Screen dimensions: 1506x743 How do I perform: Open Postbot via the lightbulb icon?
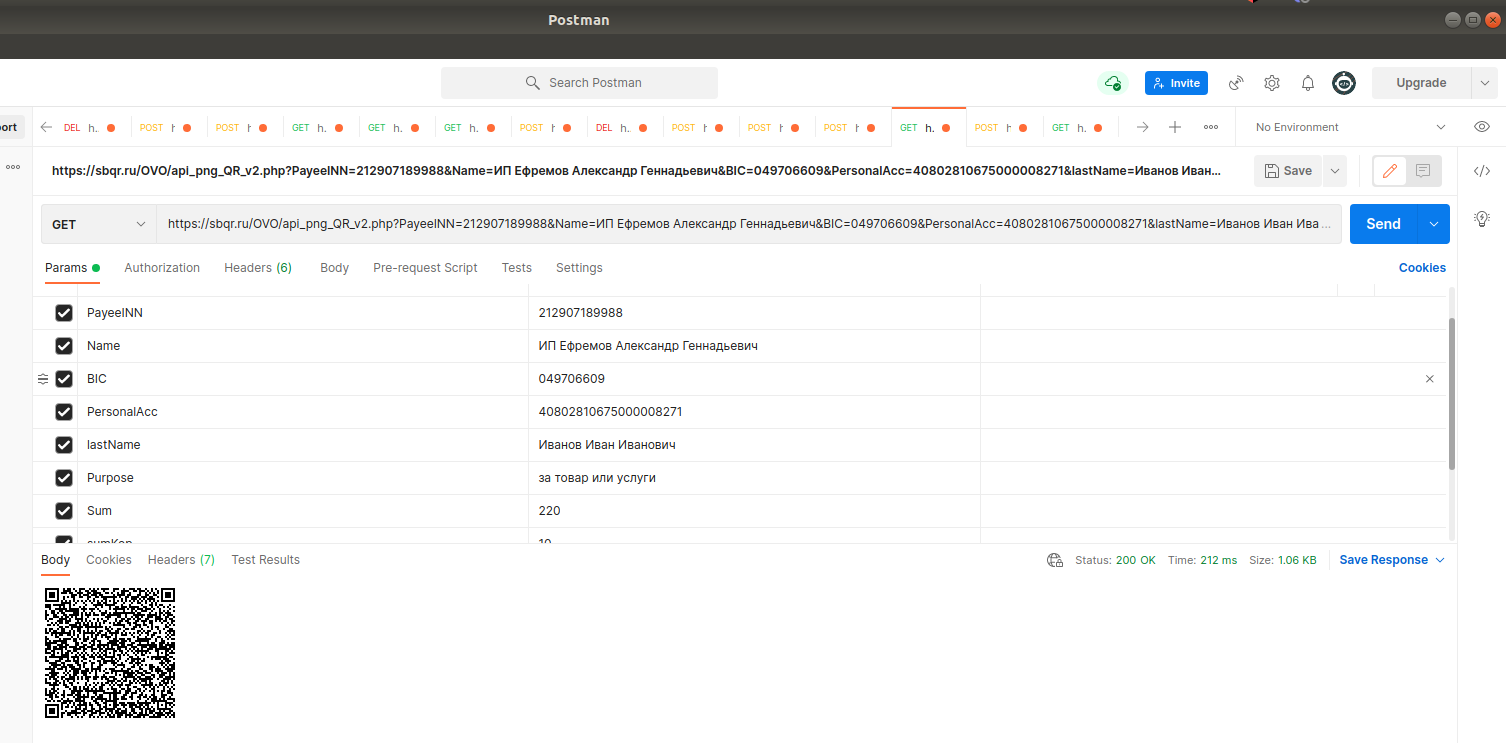pos(1481,218)
